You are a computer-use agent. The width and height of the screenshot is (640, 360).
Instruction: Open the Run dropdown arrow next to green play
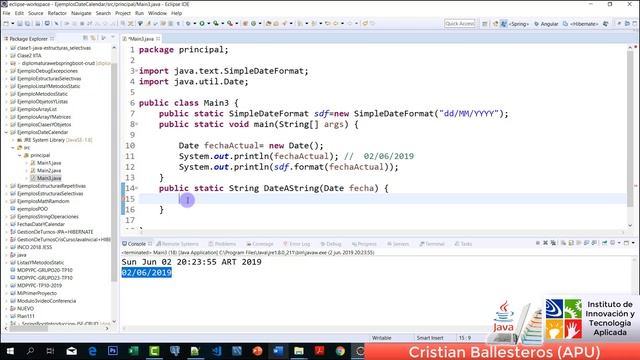tap(208, 24)
